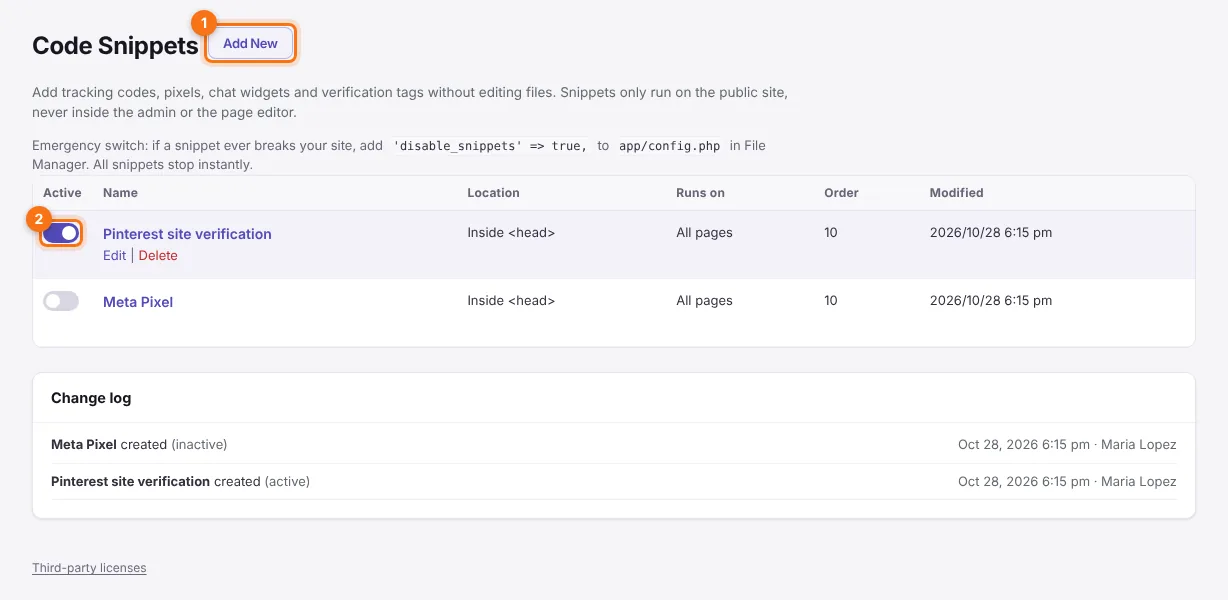Click the Inside <head> cell for Pinterest row
Image resolution: width=1228 pixels, height=600 pixels.
point(511,233)
